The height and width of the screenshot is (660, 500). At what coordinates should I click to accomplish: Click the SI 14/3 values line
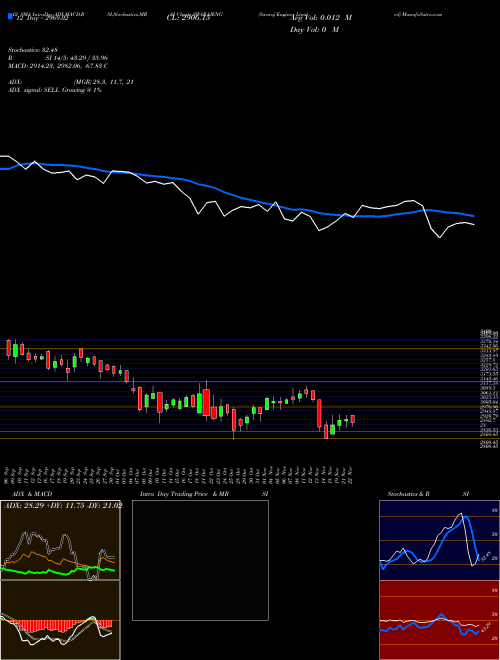click(77, 58)
